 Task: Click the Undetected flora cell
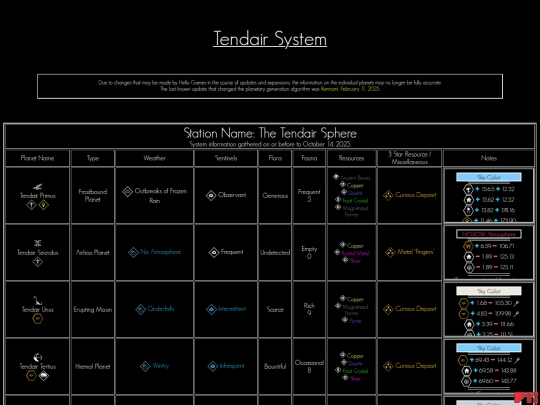coord(275,252)
